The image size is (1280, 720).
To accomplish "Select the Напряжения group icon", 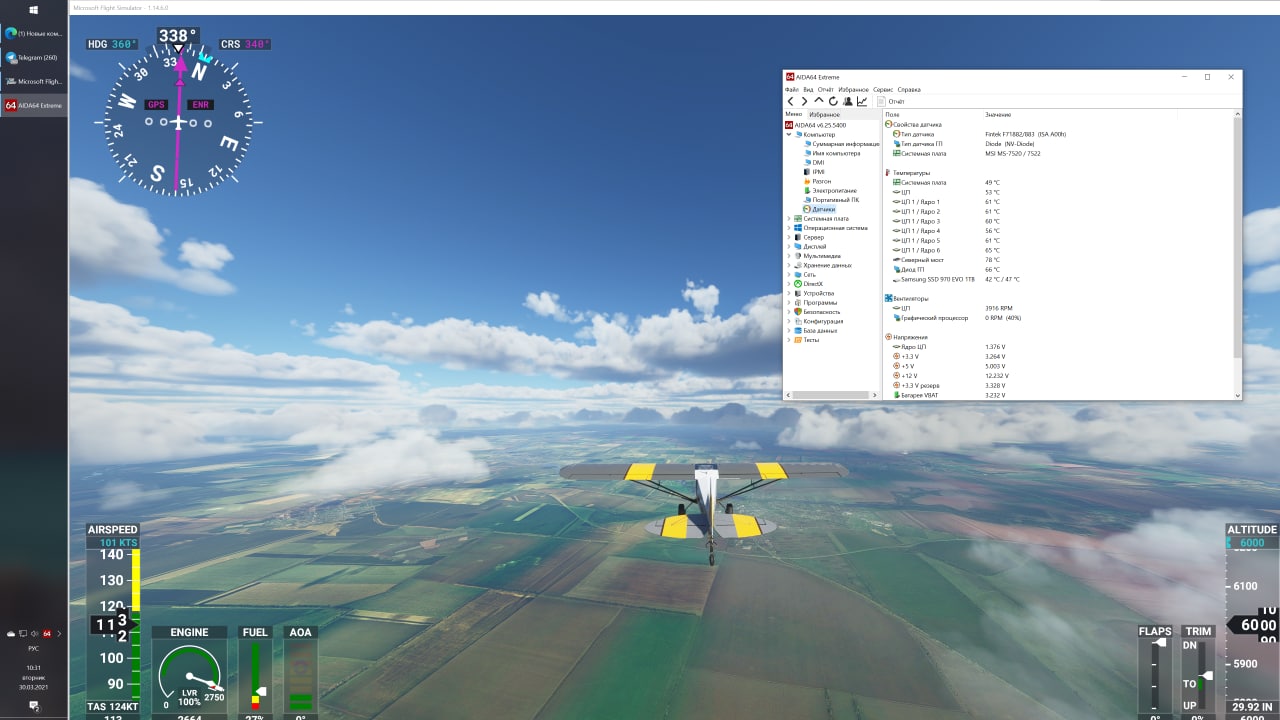I will click(x=888, y=337).
